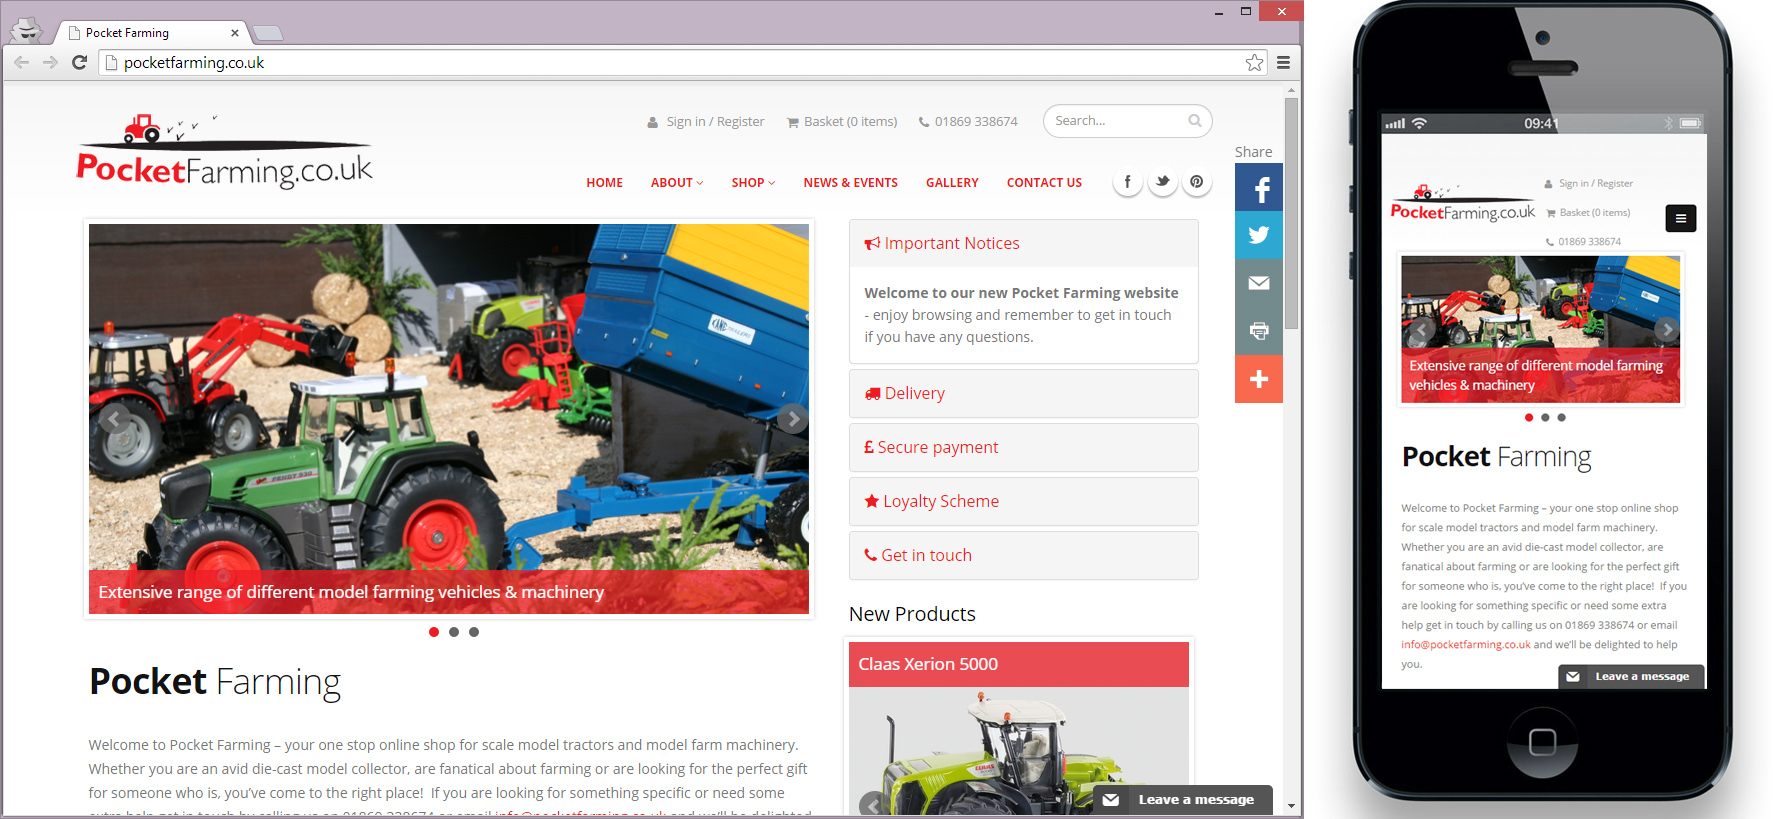Close the Pocket Farming browser tab
Screen dimensions: 1791x819
[235, 33]
